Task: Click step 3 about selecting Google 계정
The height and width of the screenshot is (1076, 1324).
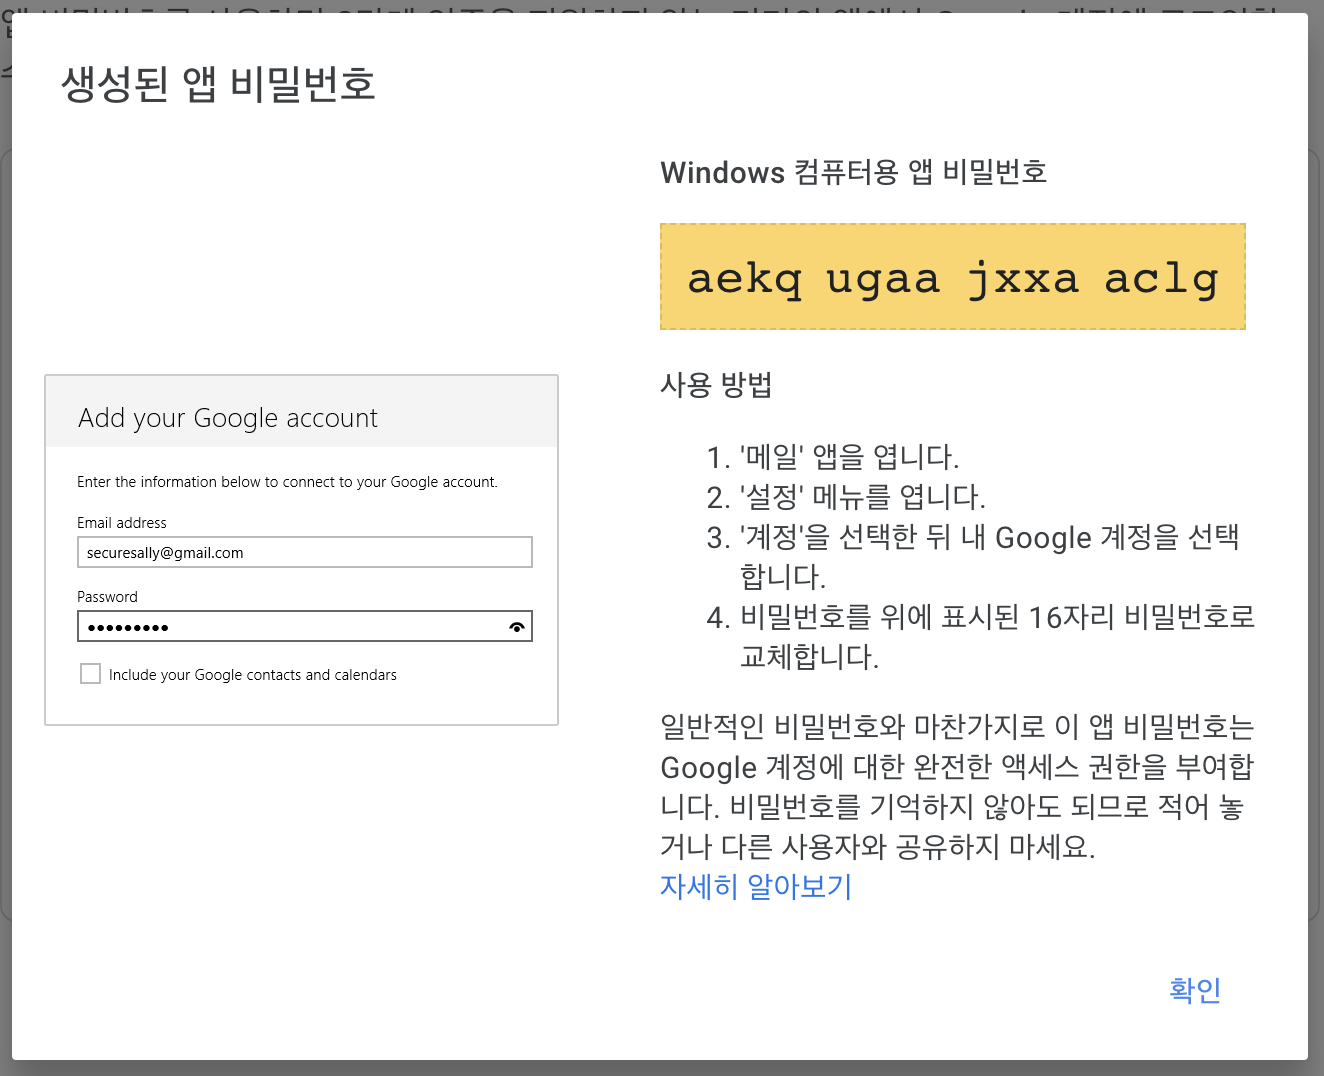Action: click(989, 557)
